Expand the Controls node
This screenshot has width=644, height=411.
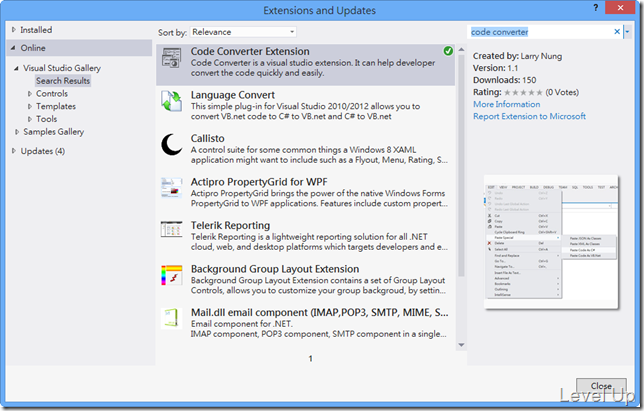[x=30, y=94]
